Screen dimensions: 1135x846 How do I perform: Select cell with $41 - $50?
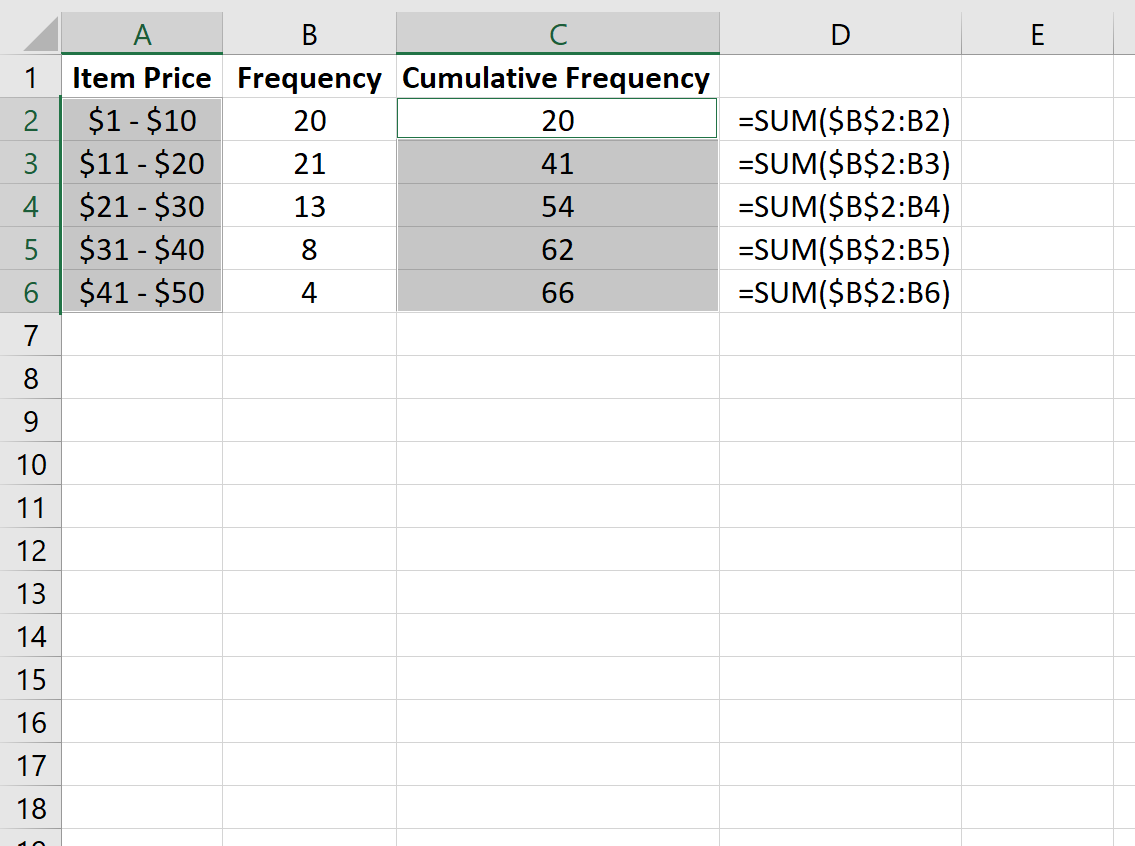click(142, 293)
